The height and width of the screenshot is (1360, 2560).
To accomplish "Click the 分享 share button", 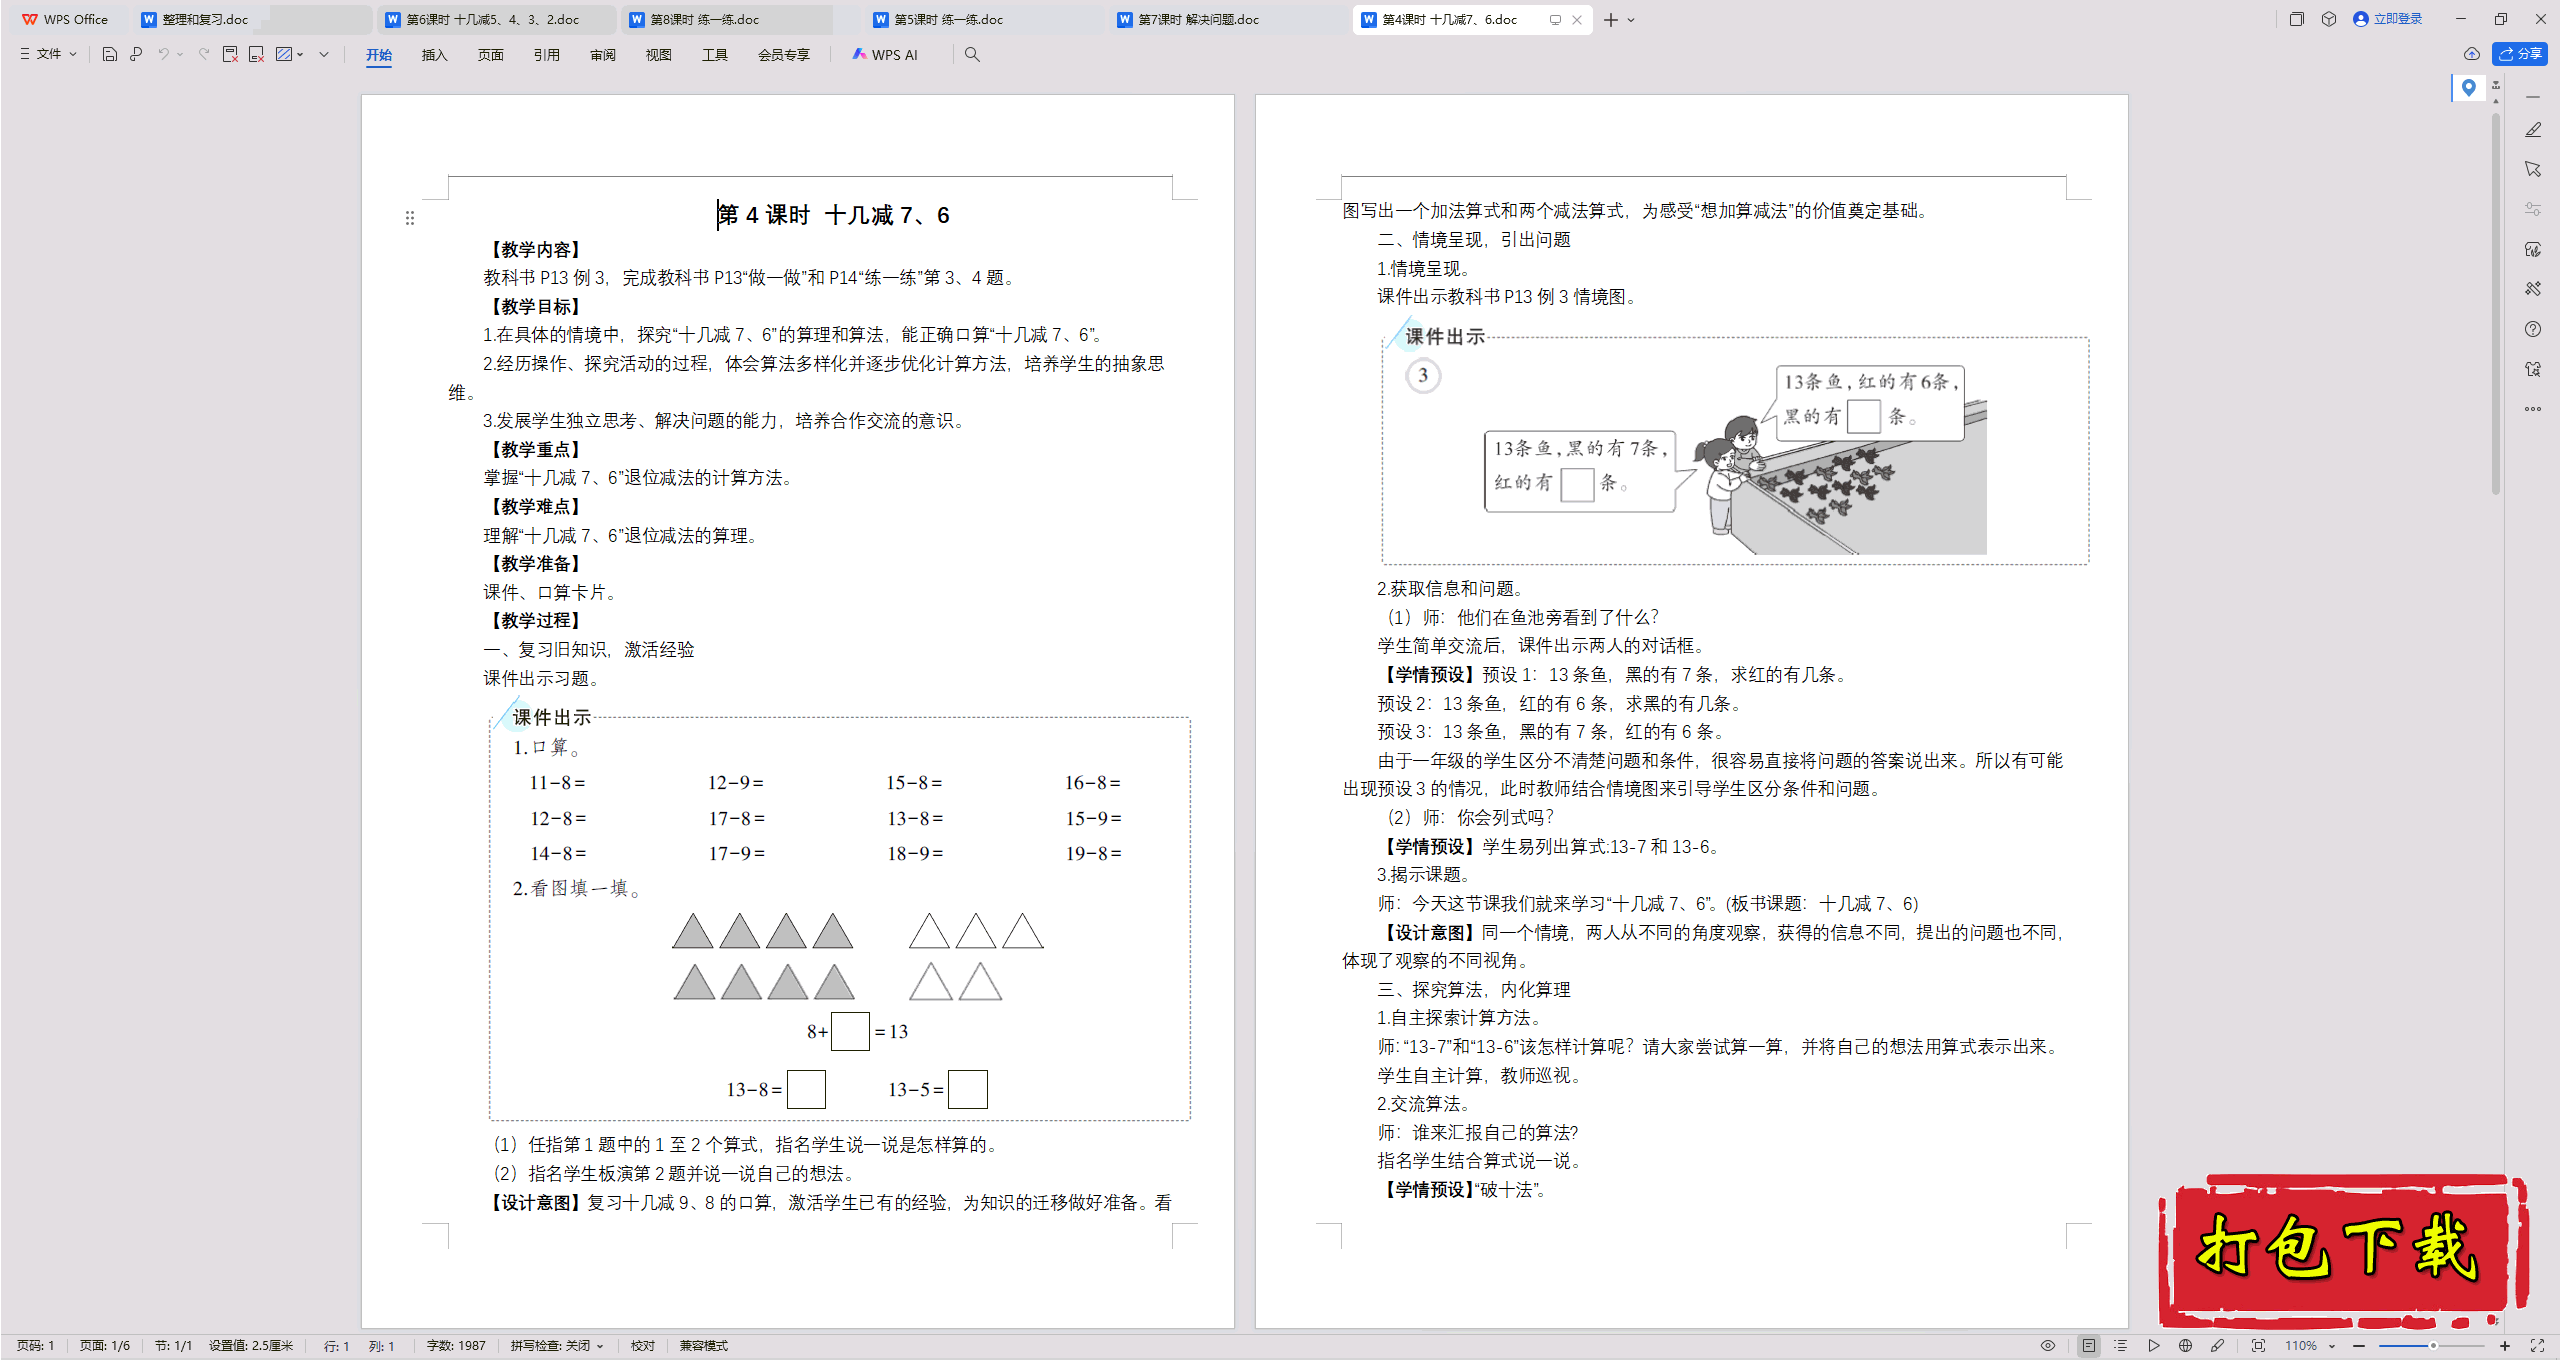I will click(x=2520, y=54).
